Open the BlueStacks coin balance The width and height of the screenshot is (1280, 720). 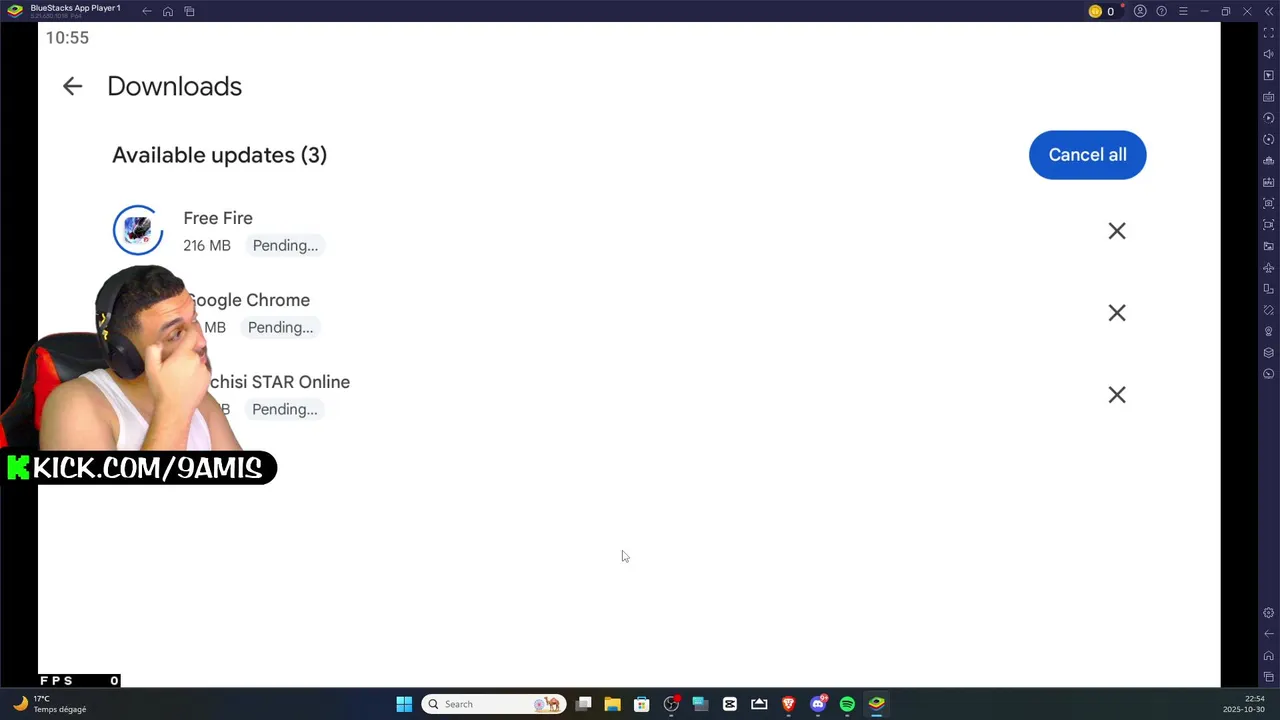[x=1101, y=11]
